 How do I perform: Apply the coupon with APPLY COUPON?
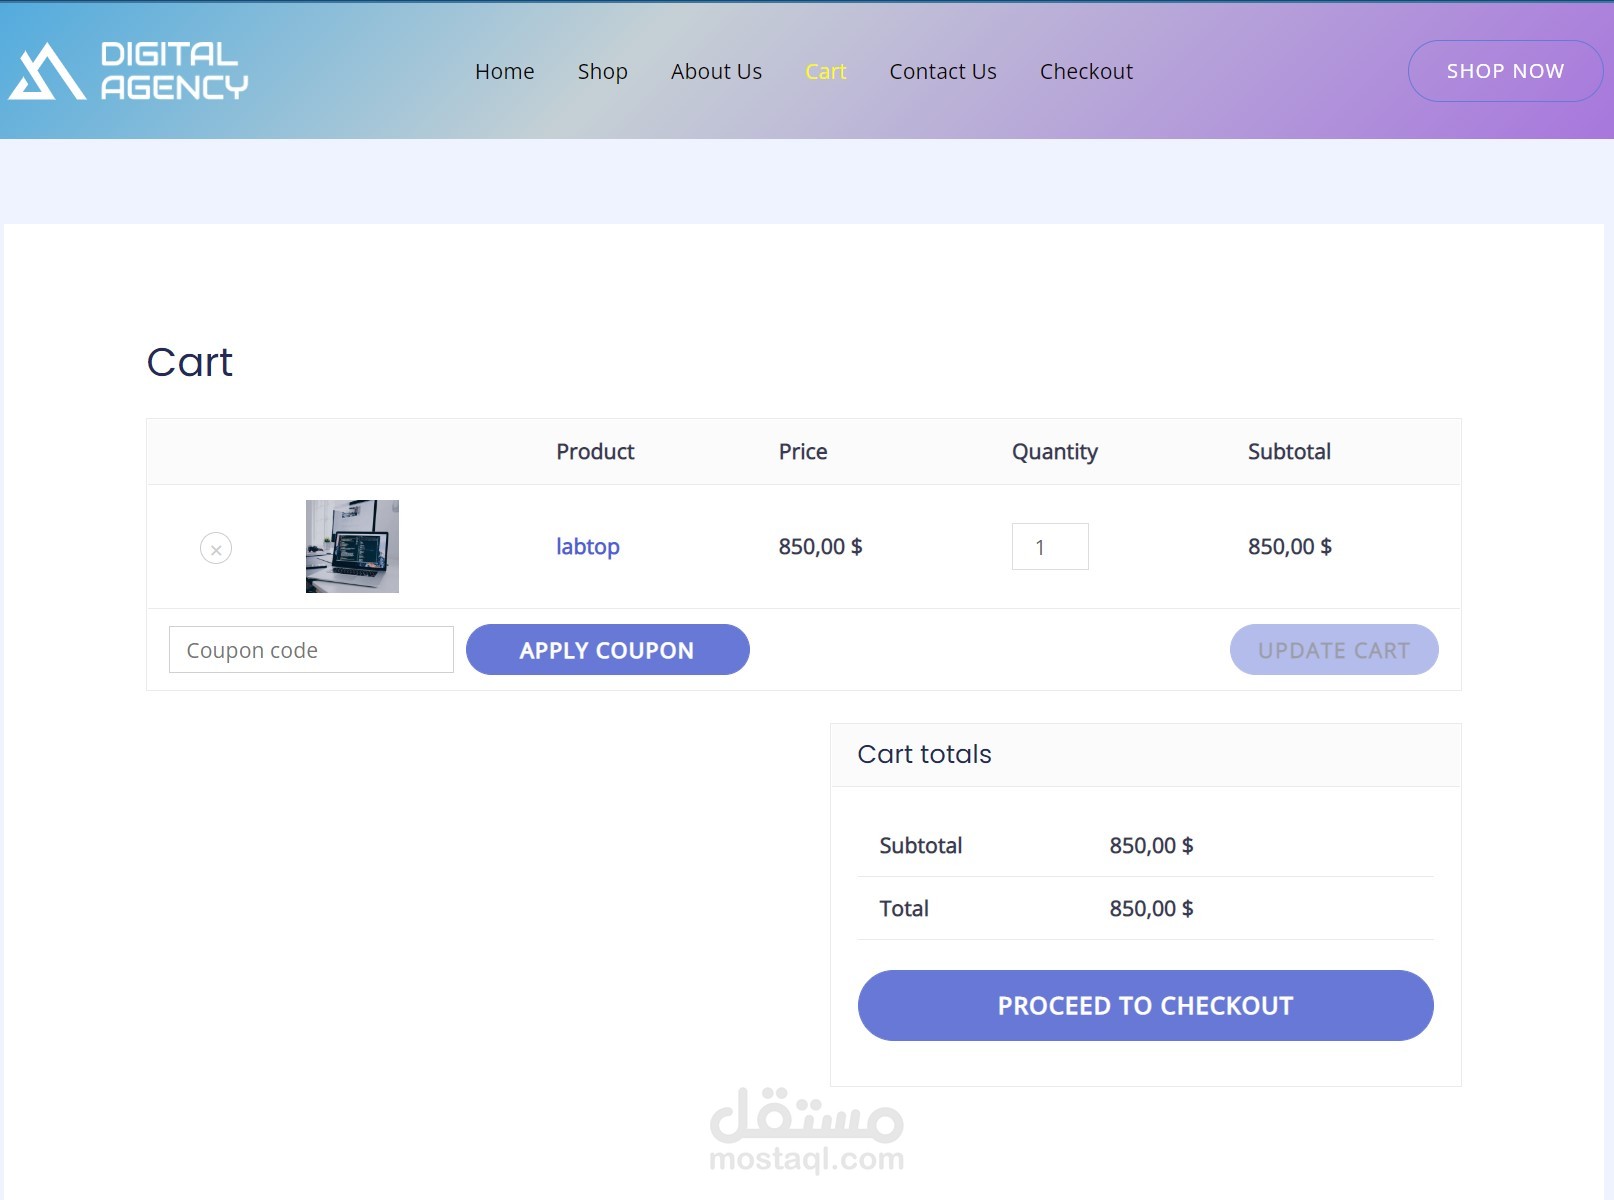[607, 650]
